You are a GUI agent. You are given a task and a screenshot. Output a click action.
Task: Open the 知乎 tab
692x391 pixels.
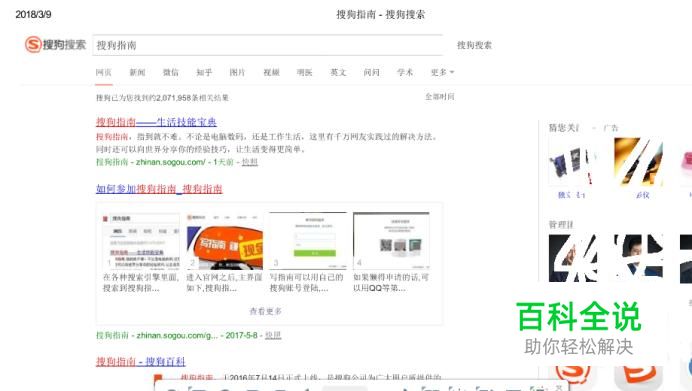click(x=204, y=72)
